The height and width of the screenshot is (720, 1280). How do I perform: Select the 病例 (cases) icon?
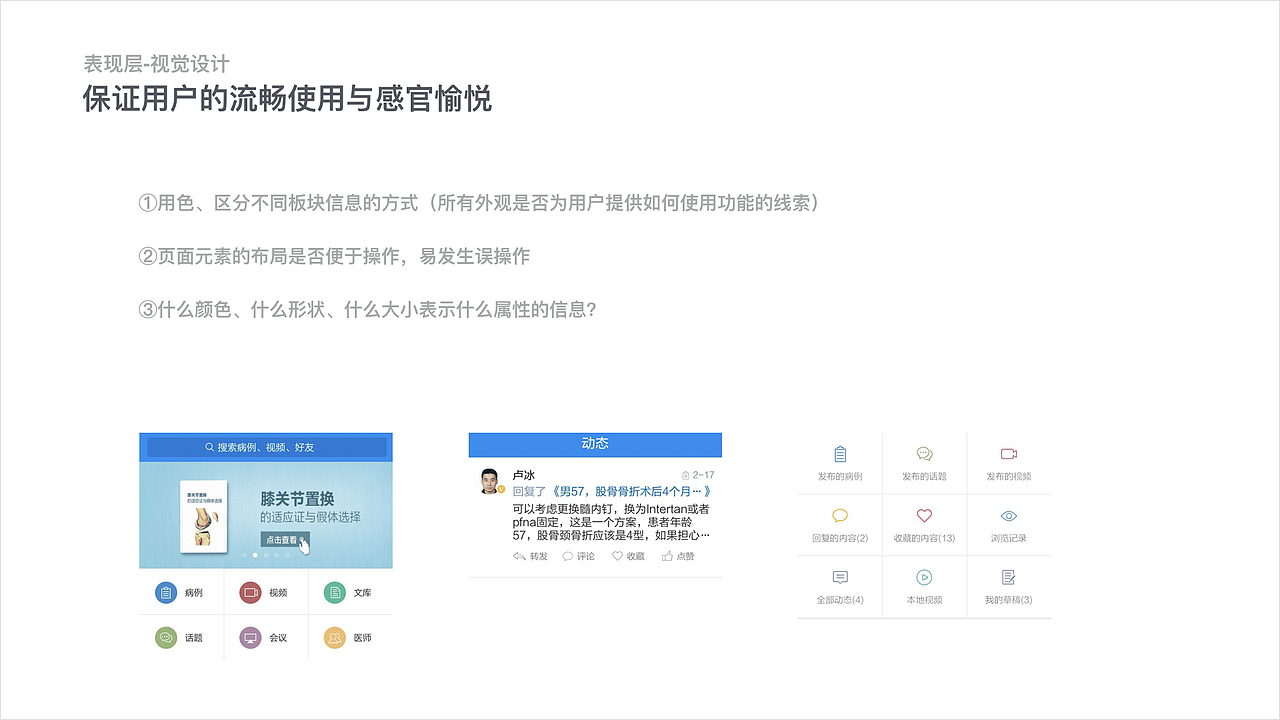tap(166, 592)
